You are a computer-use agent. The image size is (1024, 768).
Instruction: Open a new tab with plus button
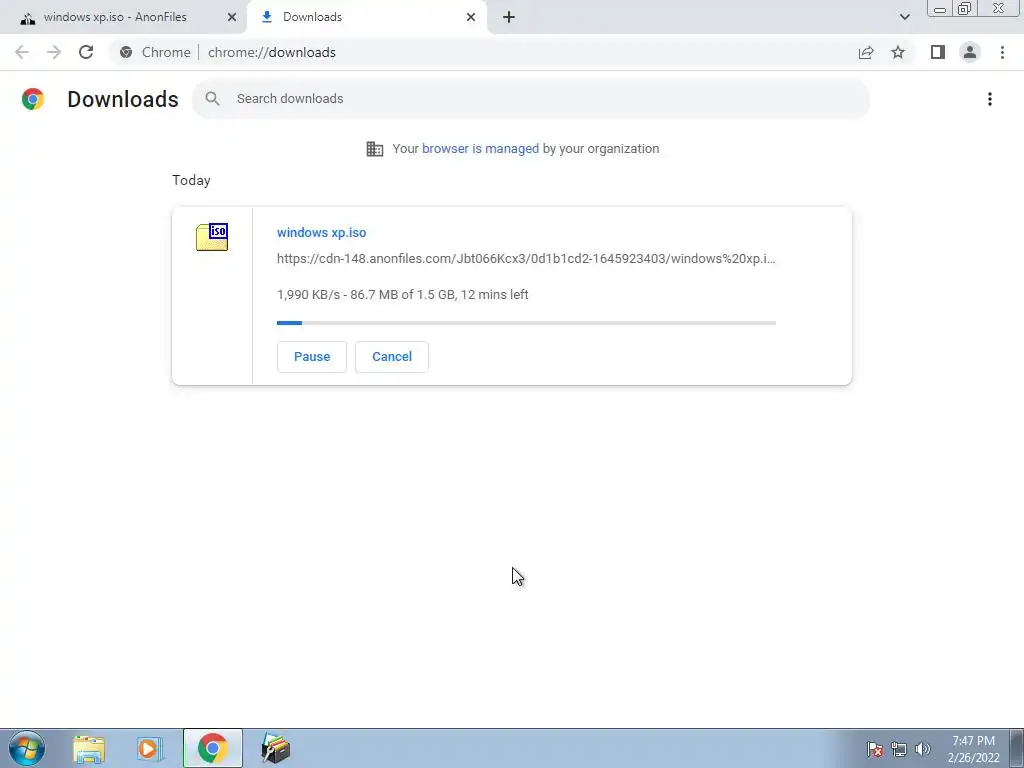509,17
